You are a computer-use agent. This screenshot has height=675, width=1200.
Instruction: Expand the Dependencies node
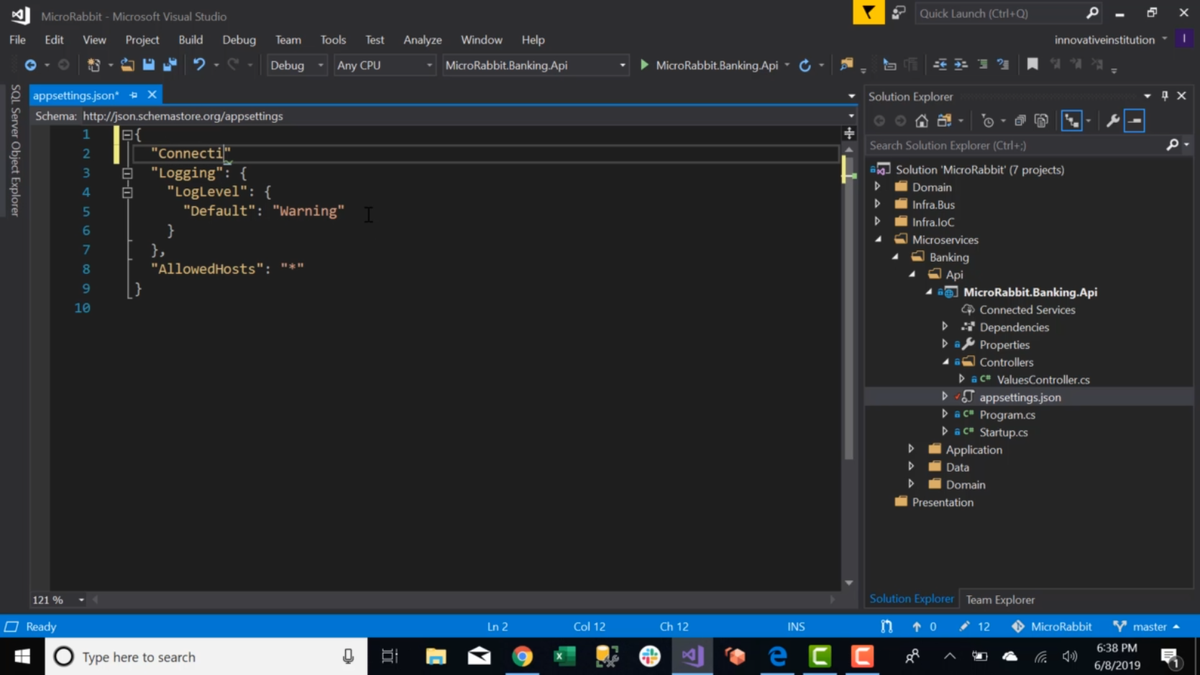coord(945,327)
